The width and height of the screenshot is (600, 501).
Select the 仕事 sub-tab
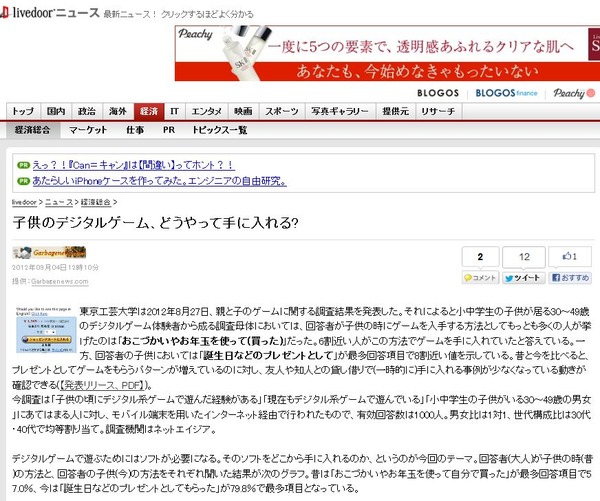click(x=135, y=130)
